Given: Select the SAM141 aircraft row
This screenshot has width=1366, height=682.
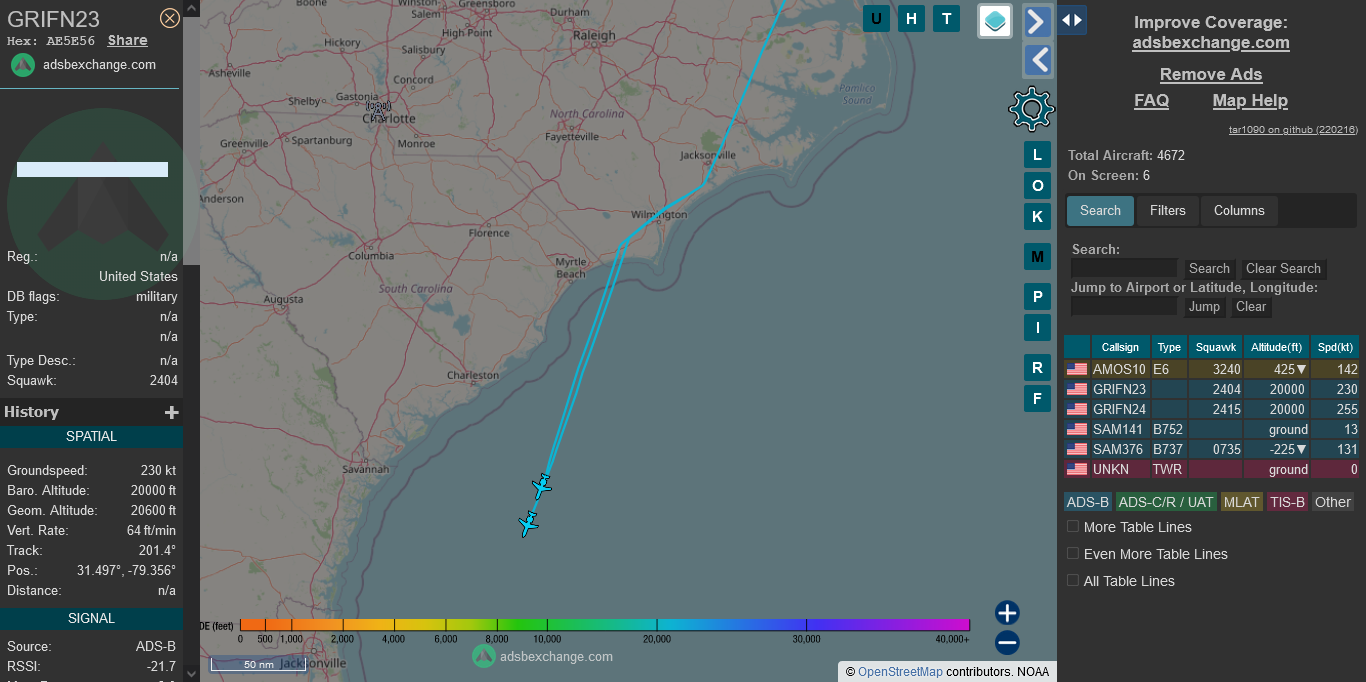Looking at the screenshot, I should pyautogui.click(x=1211, y=429).
